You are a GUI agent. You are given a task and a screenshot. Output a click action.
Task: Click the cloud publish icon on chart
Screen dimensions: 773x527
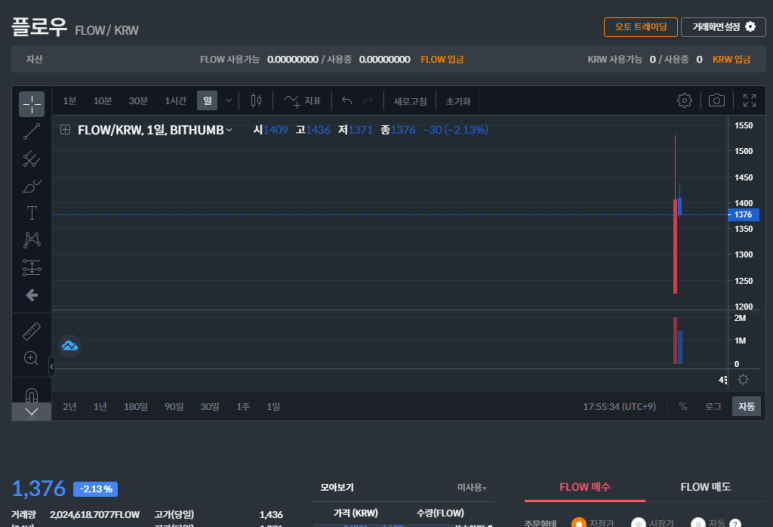(70, 346)
